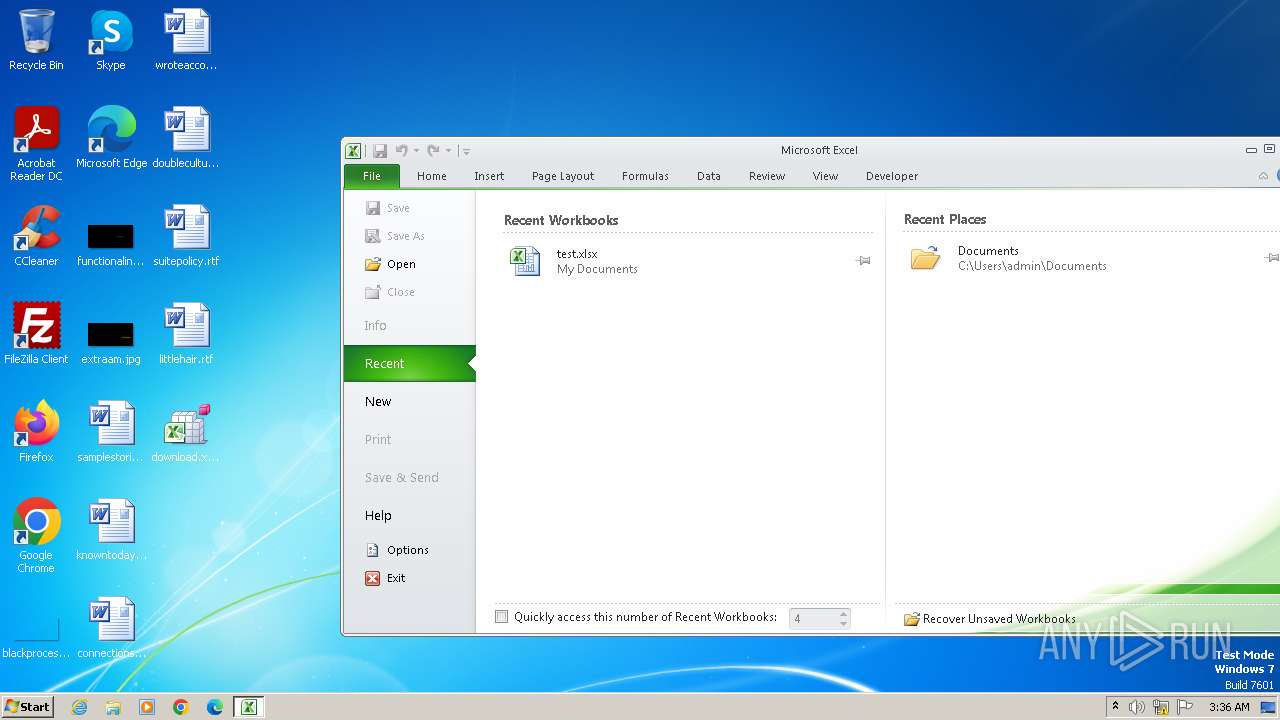Open the Developer ribbon tab
1280x720 pixels.
[892, 176]
